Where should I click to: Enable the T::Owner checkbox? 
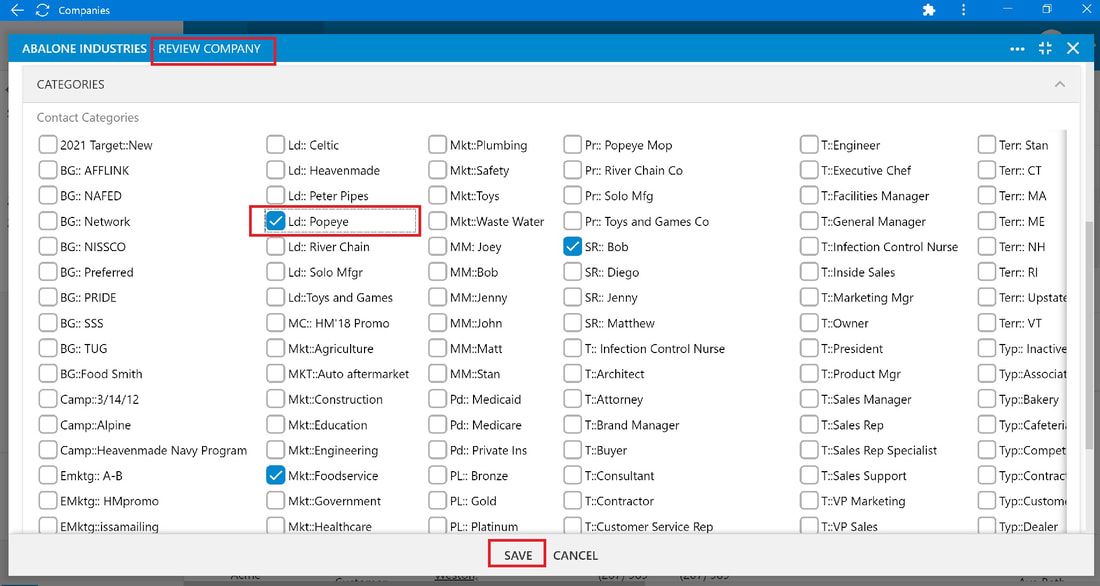pos(810,323)
